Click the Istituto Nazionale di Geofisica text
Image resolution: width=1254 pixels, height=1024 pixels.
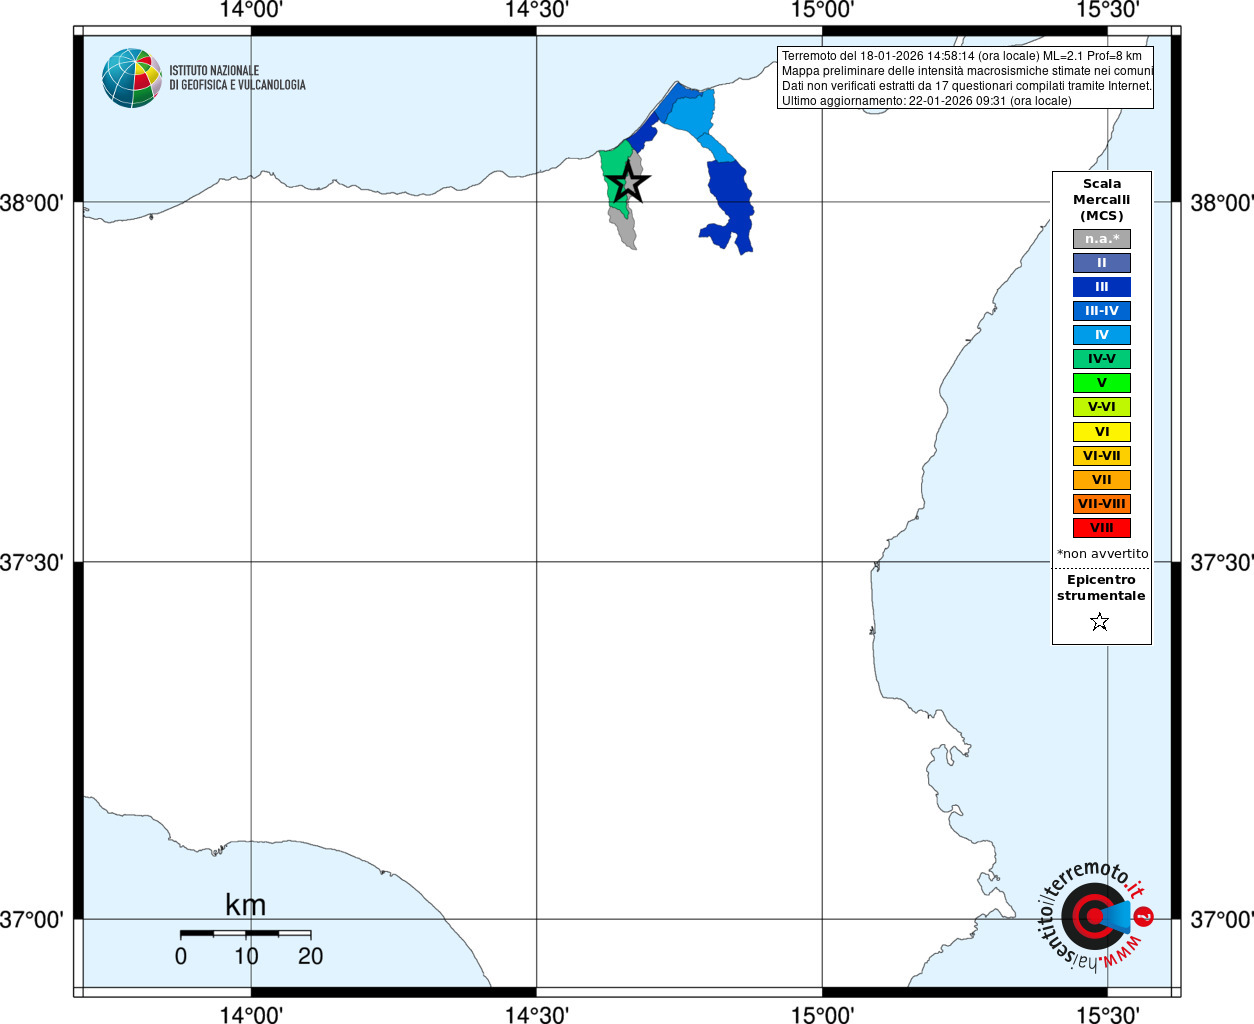tap(237, 78)
